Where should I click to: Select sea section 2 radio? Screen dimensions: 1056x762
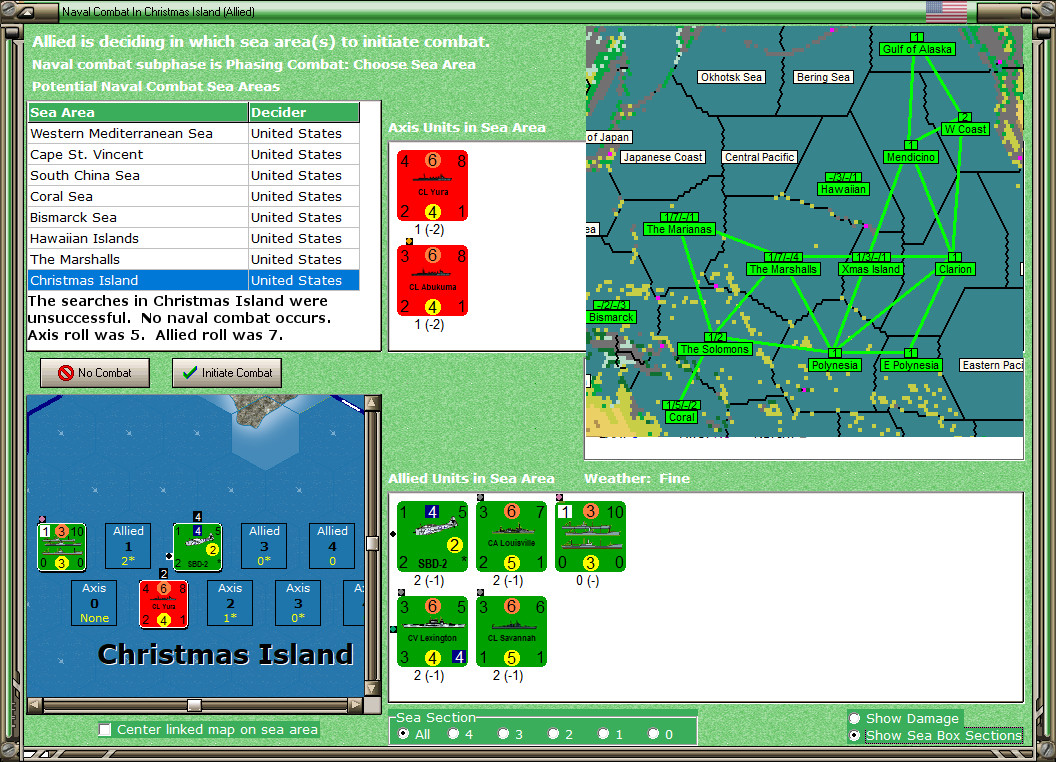coord(553,734)
